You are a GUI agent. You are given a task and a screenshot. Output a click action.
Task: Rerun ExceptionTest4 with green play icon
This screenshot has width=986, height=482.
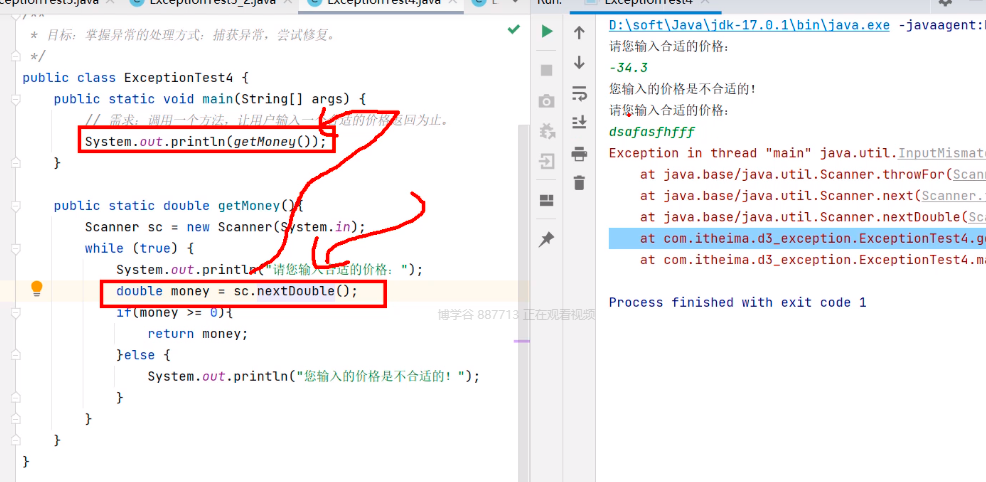click(x=547, y=31)
